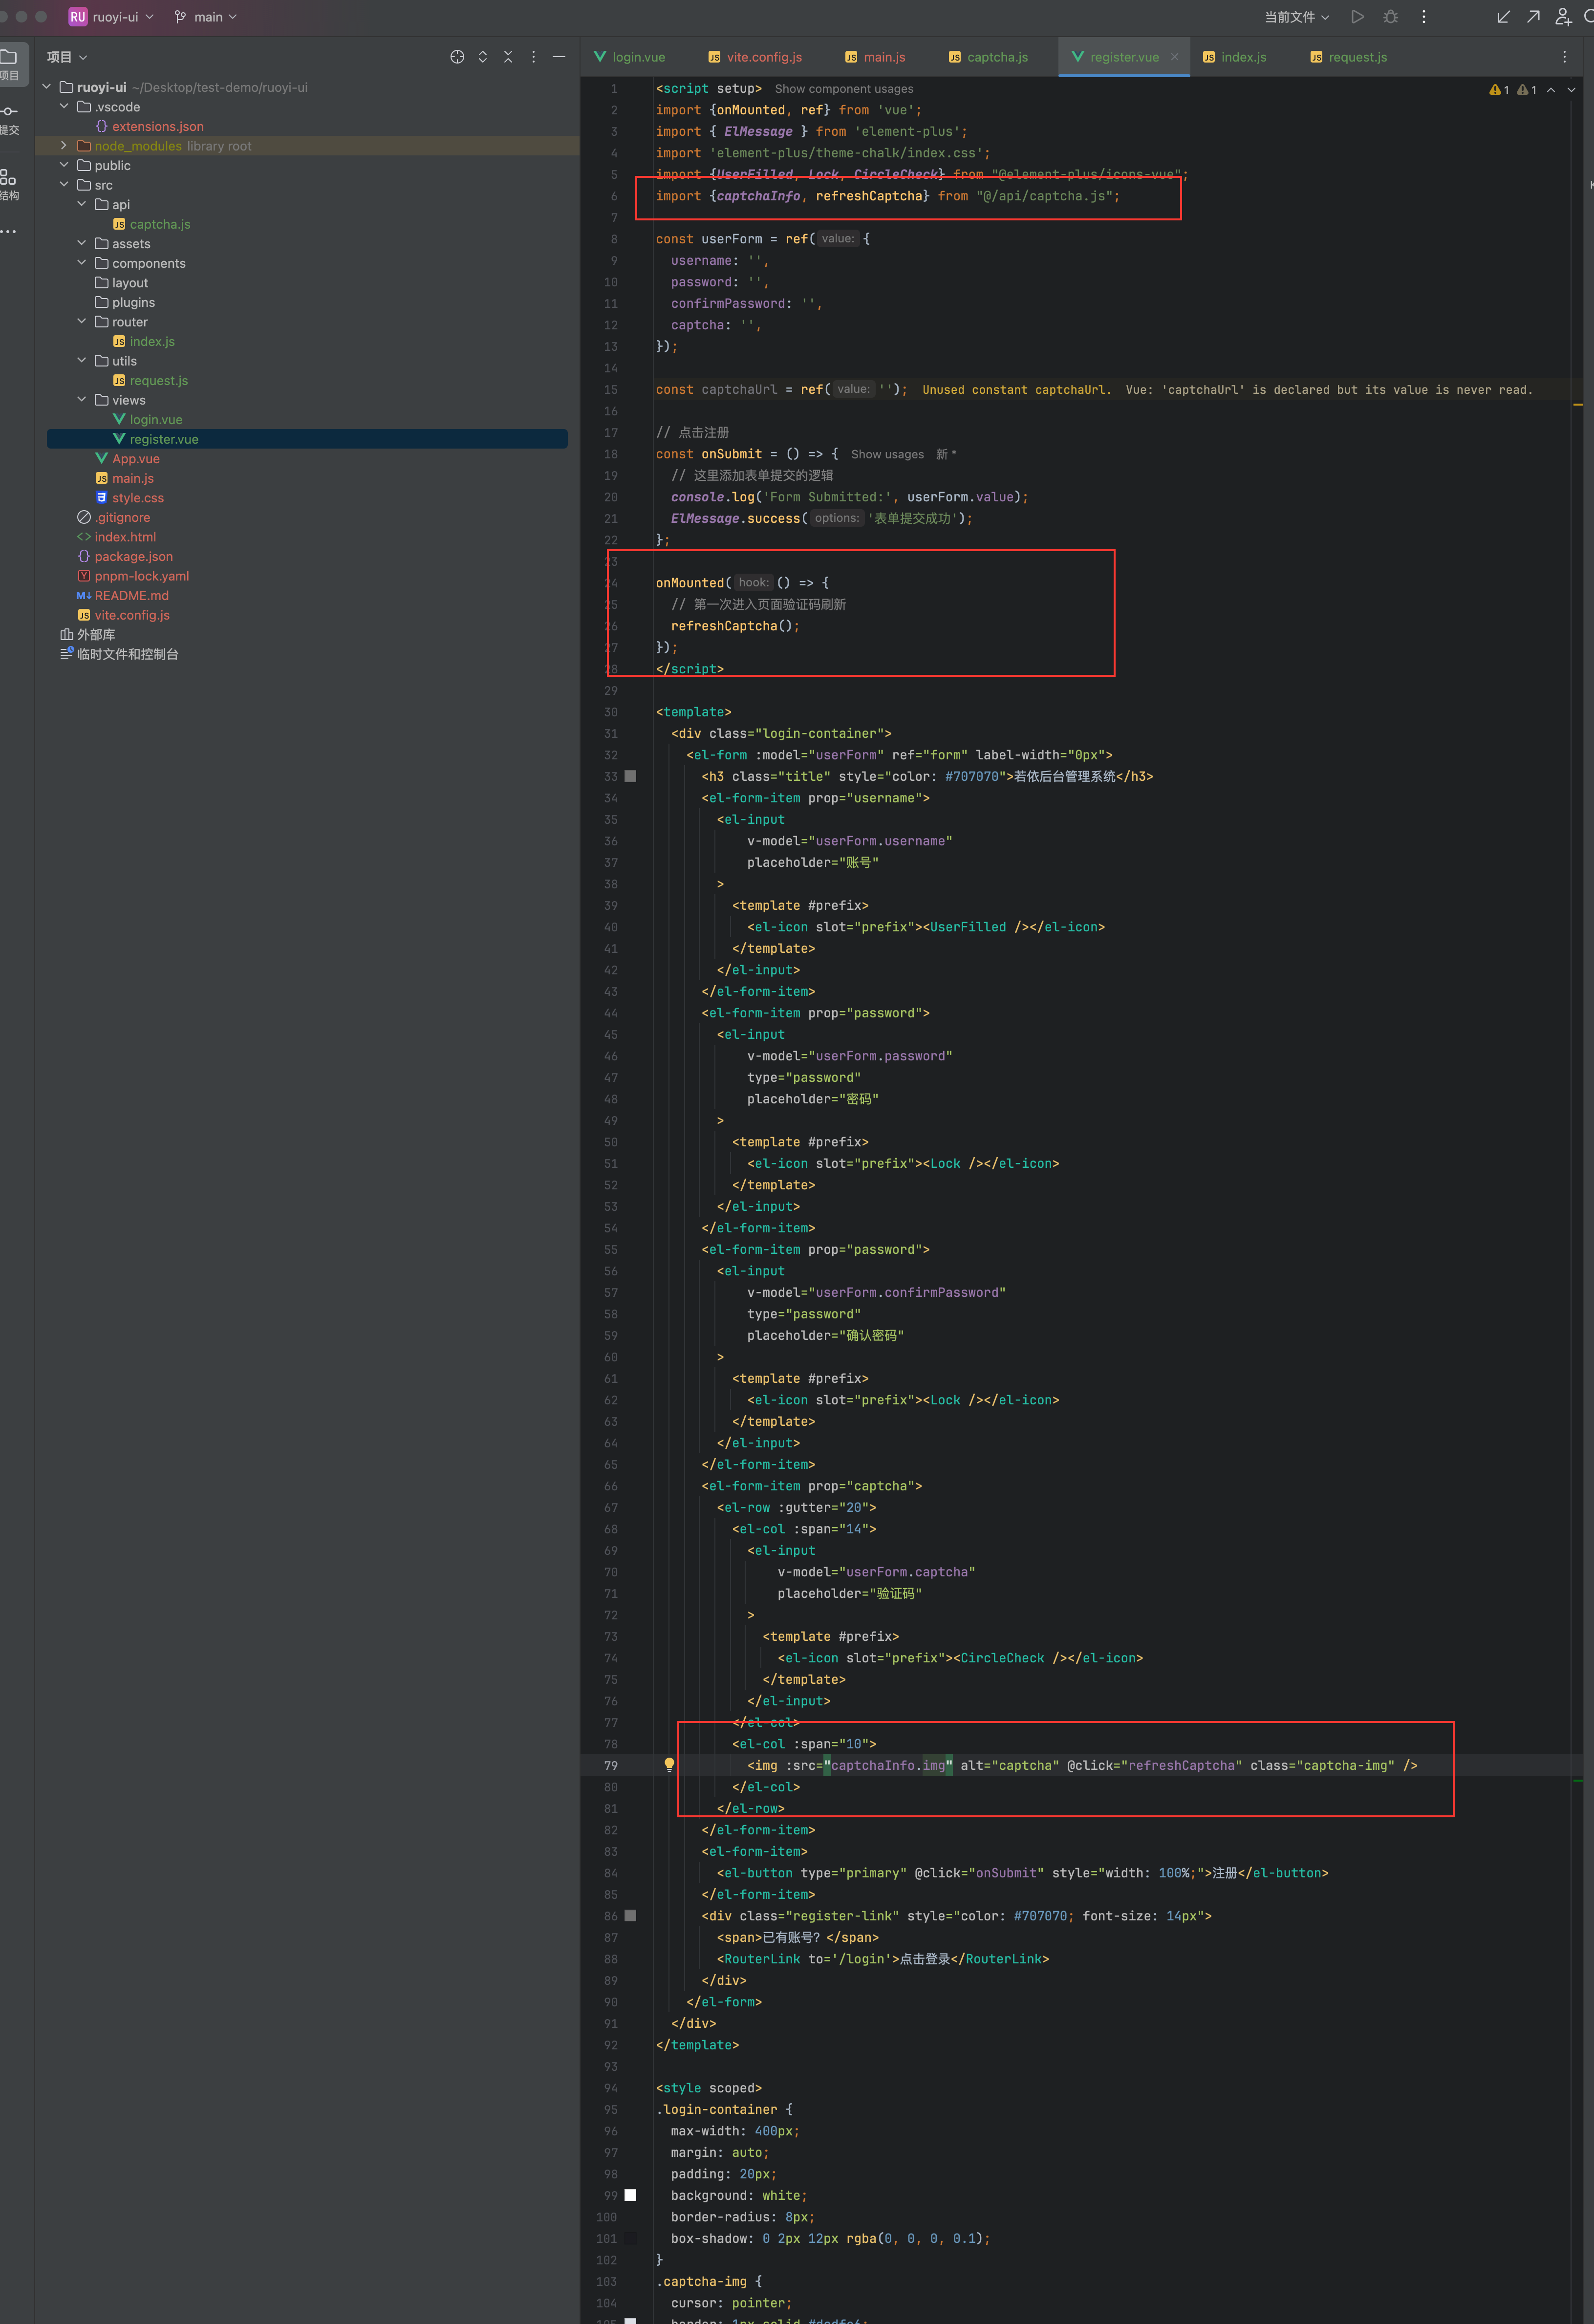
Task: Show more tool windows via sidebar ellipsis
Action: [x=9, y=232]
